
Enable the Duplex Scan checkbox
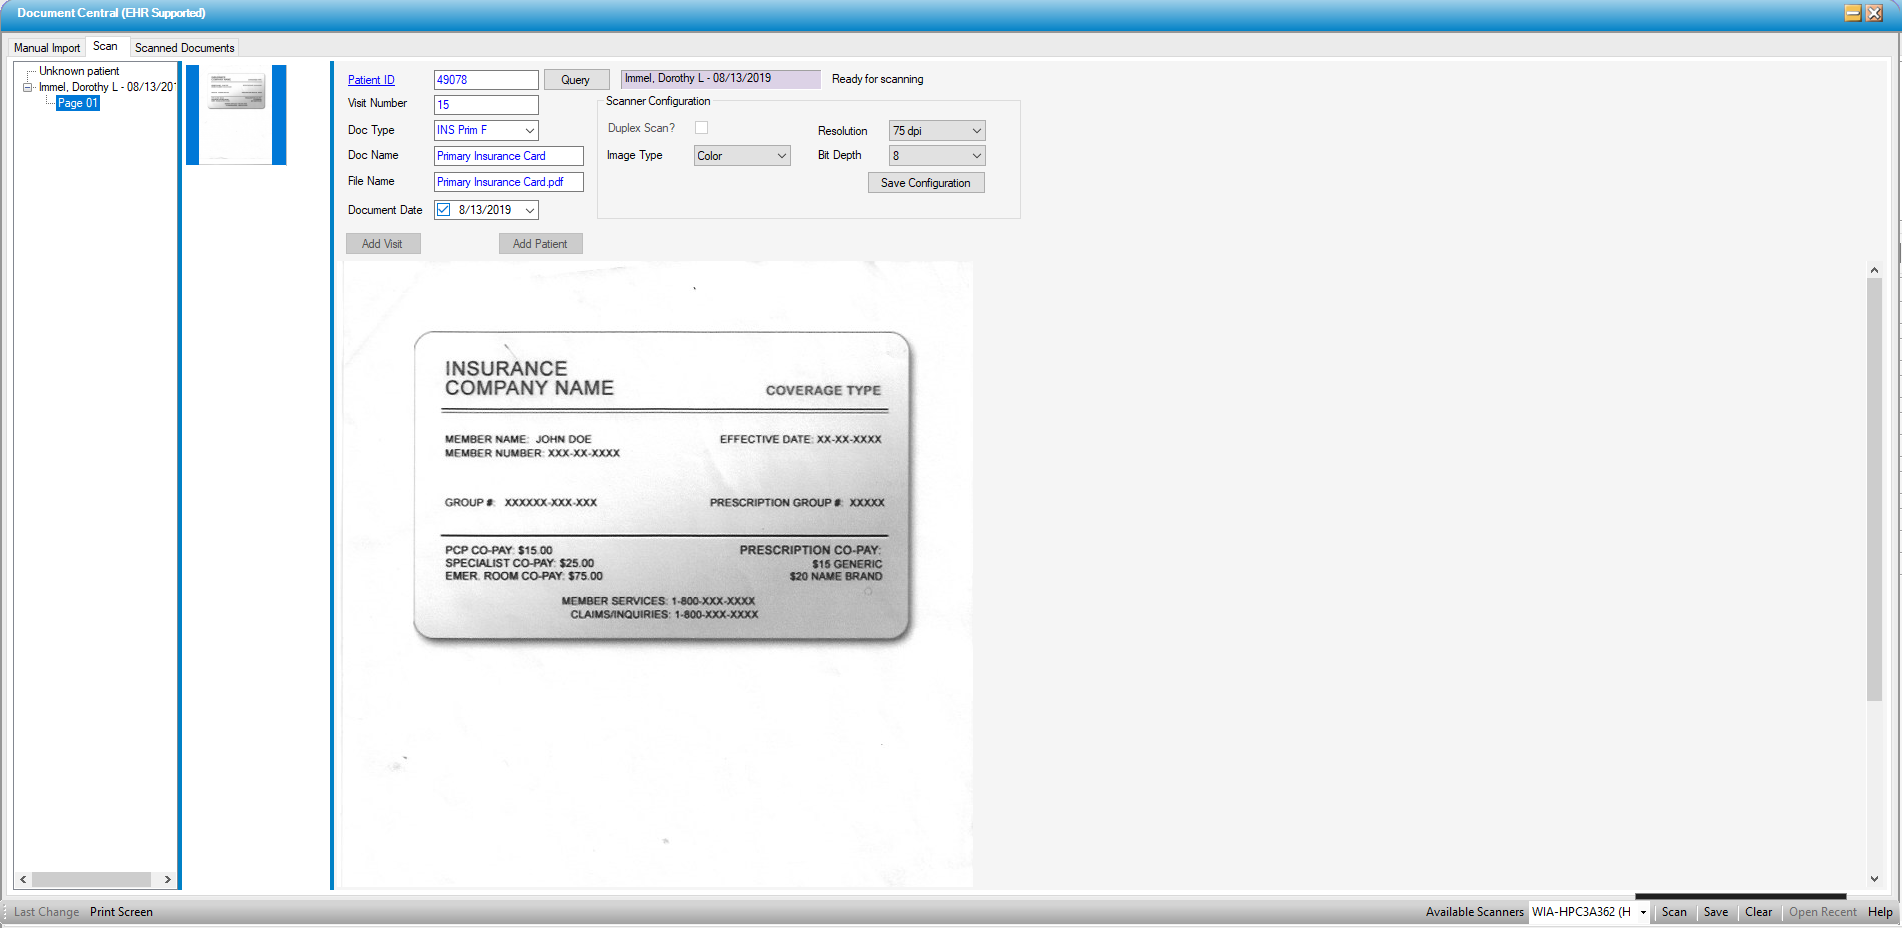tap(701, 128)
